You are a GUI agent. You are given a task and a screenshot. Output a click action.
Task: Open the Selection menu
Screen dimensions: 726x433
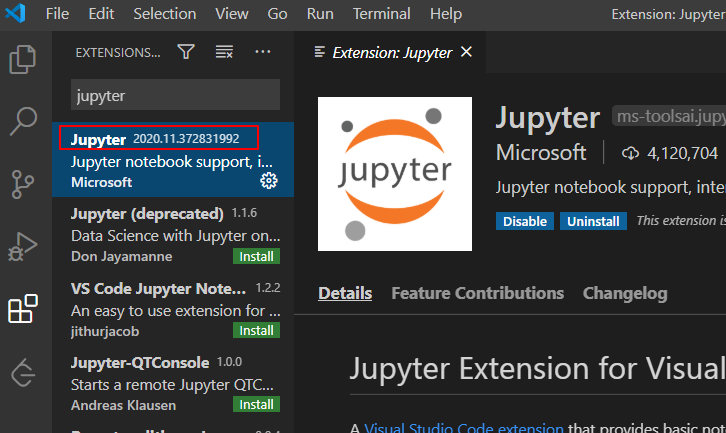coord(165,14)
